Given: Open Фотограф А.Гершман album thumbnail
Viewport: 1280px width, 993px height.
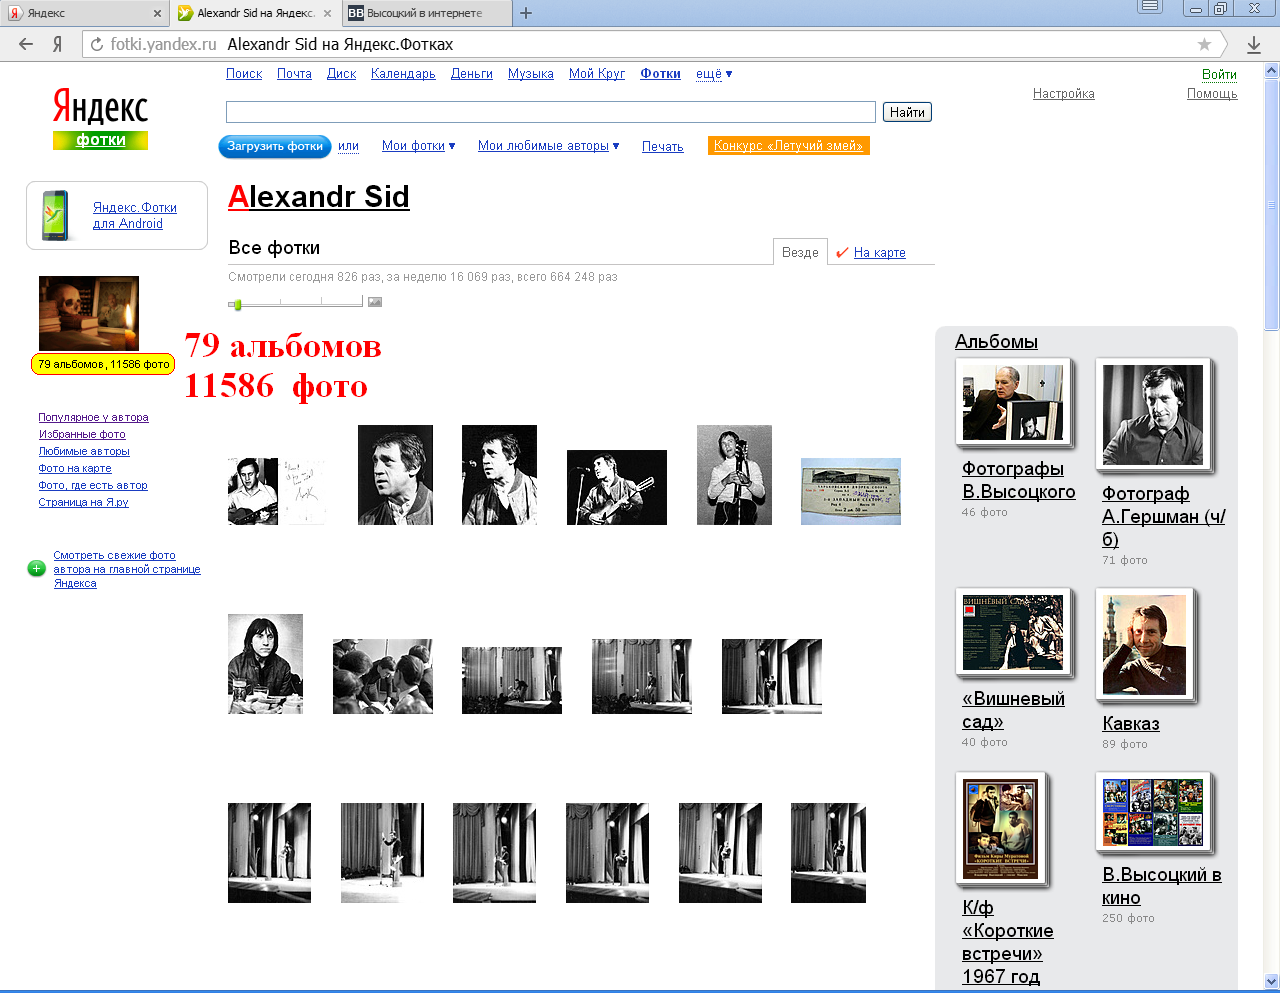Looking at the screenshot, I should coord(1153,414).
